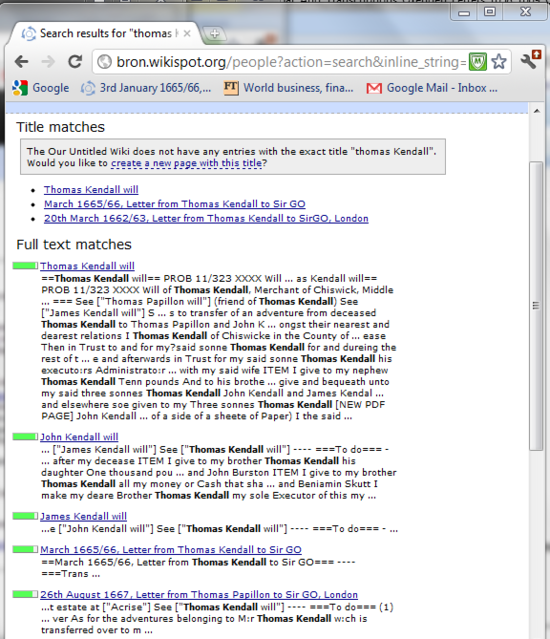Click the globe icon in the address bar
The image size is (550, 639).
[x=105, y=62]
